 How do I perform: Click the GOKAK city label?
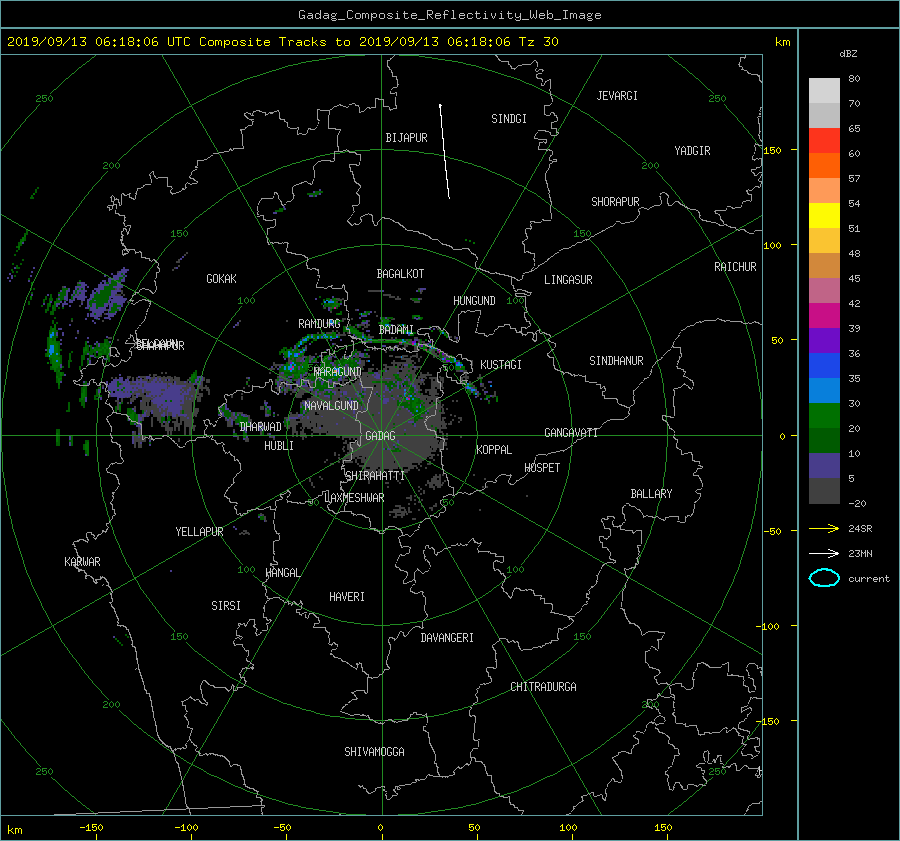pyautogui.click(x=221, y=279)
